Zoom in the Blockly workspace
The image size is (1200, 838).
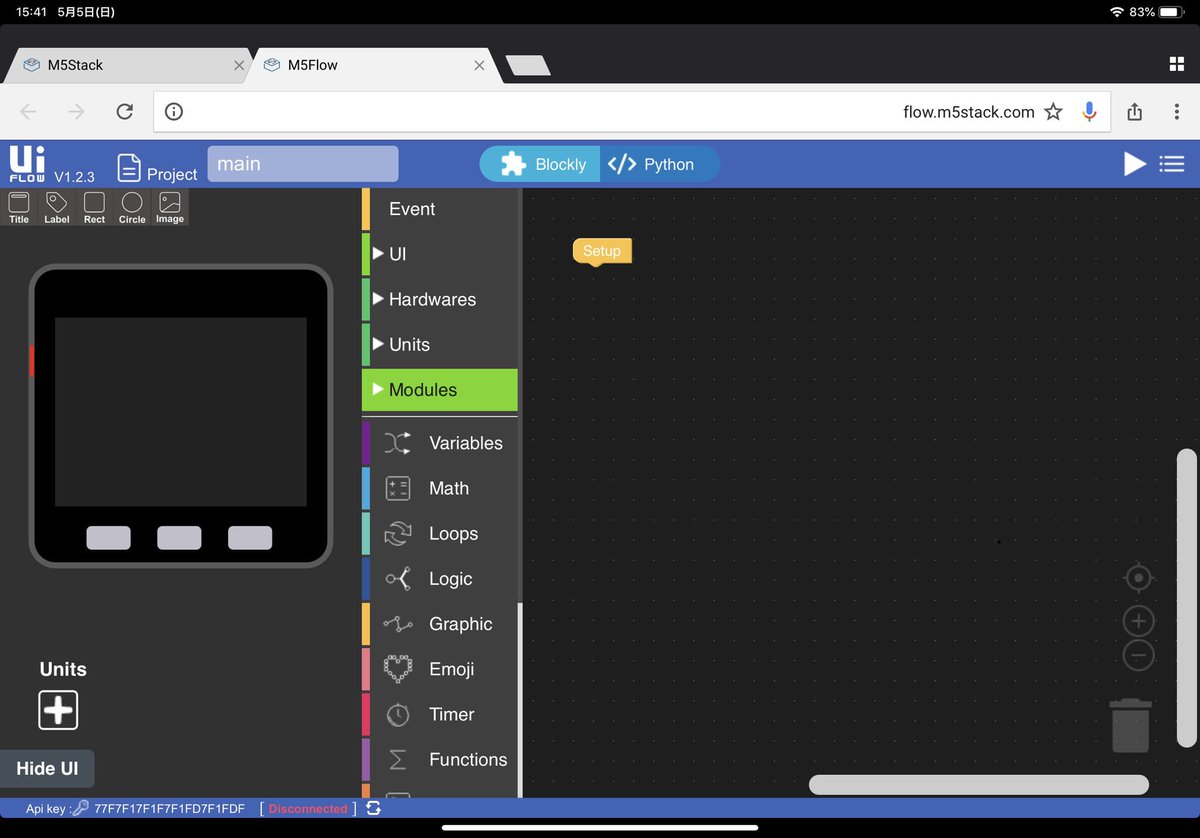coord(1139,621)
